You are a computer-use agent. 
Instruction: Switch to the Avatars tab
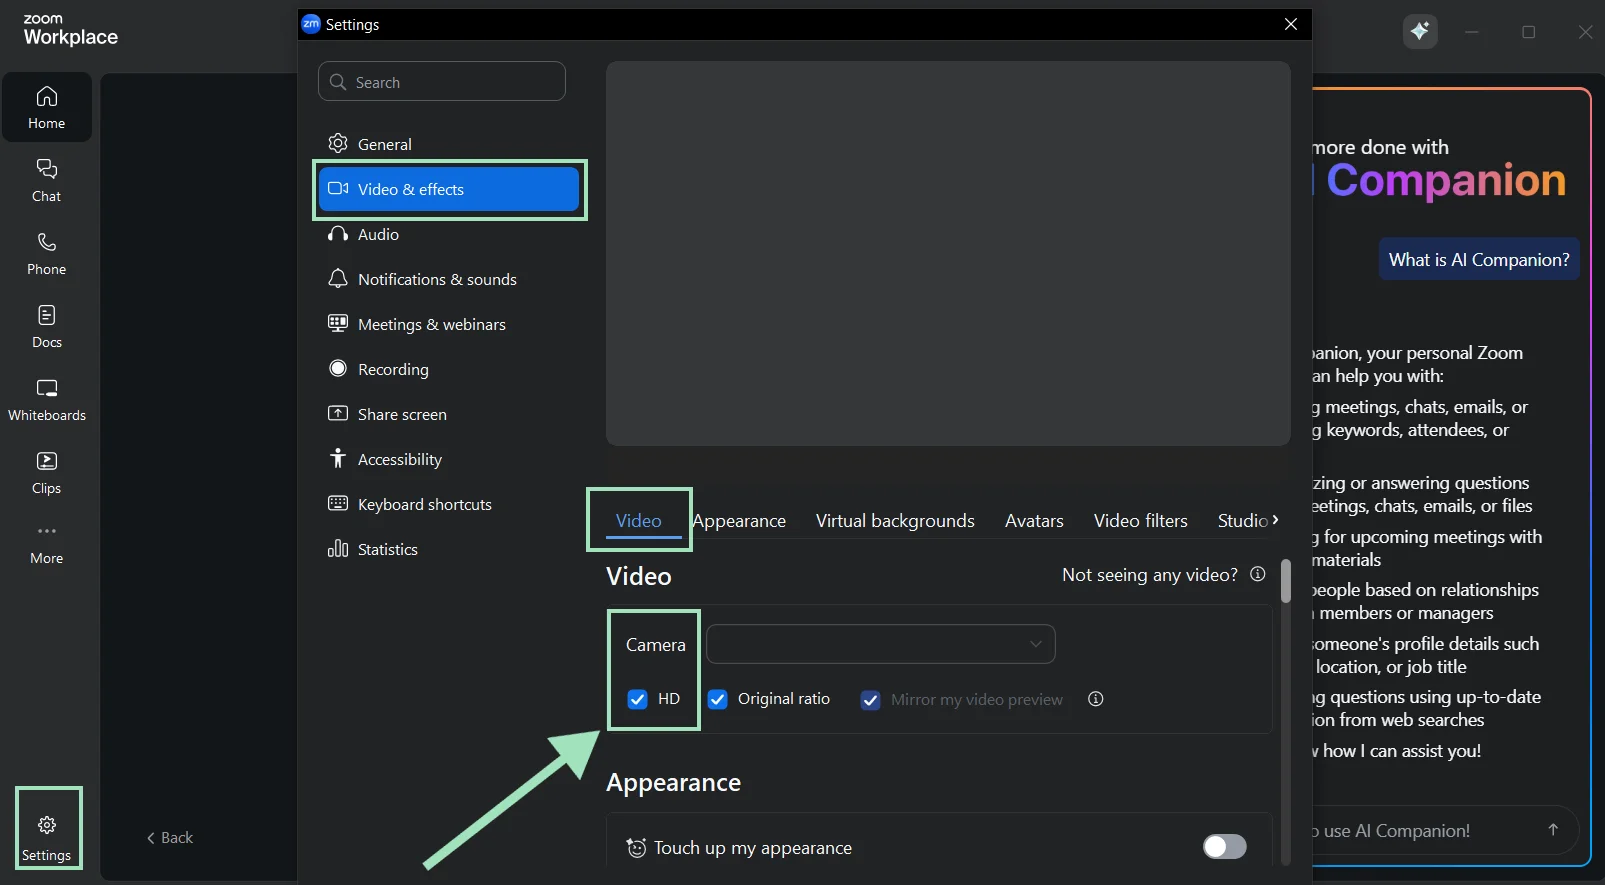click(1034, 521)
